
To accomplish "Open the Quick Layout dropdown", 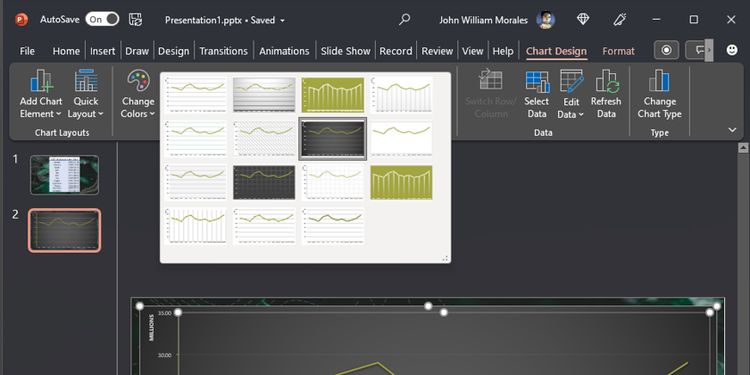I will pos(86,94).
